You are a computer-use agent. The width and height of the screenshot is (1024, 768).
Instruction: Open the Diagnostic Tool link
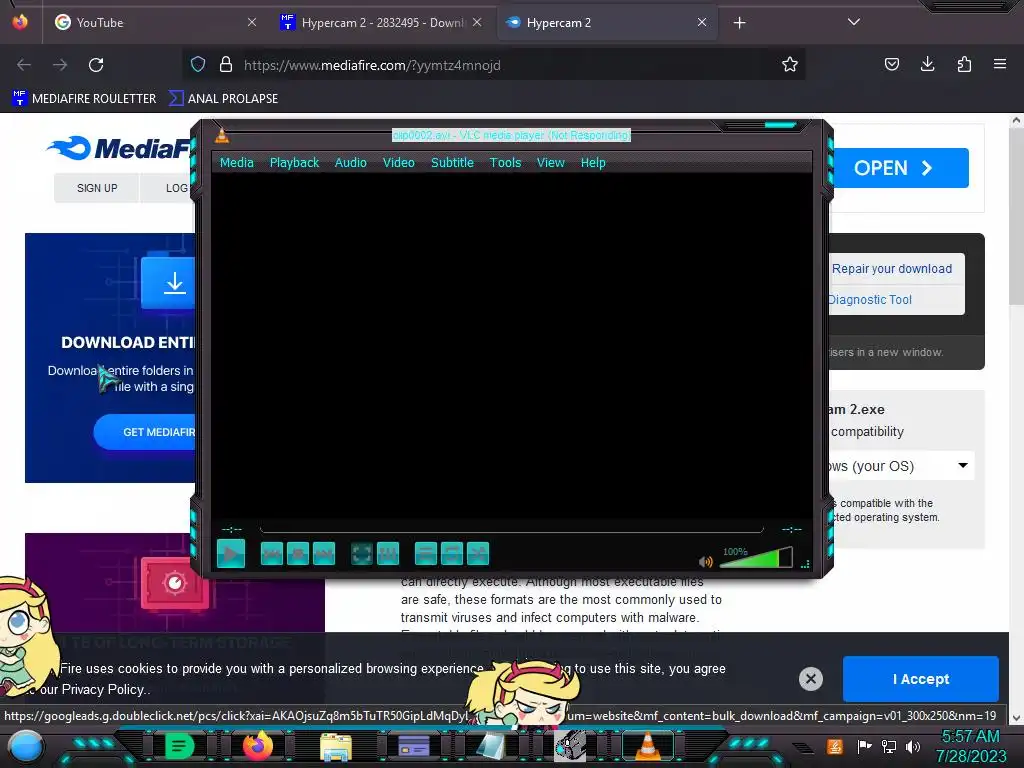870,300
